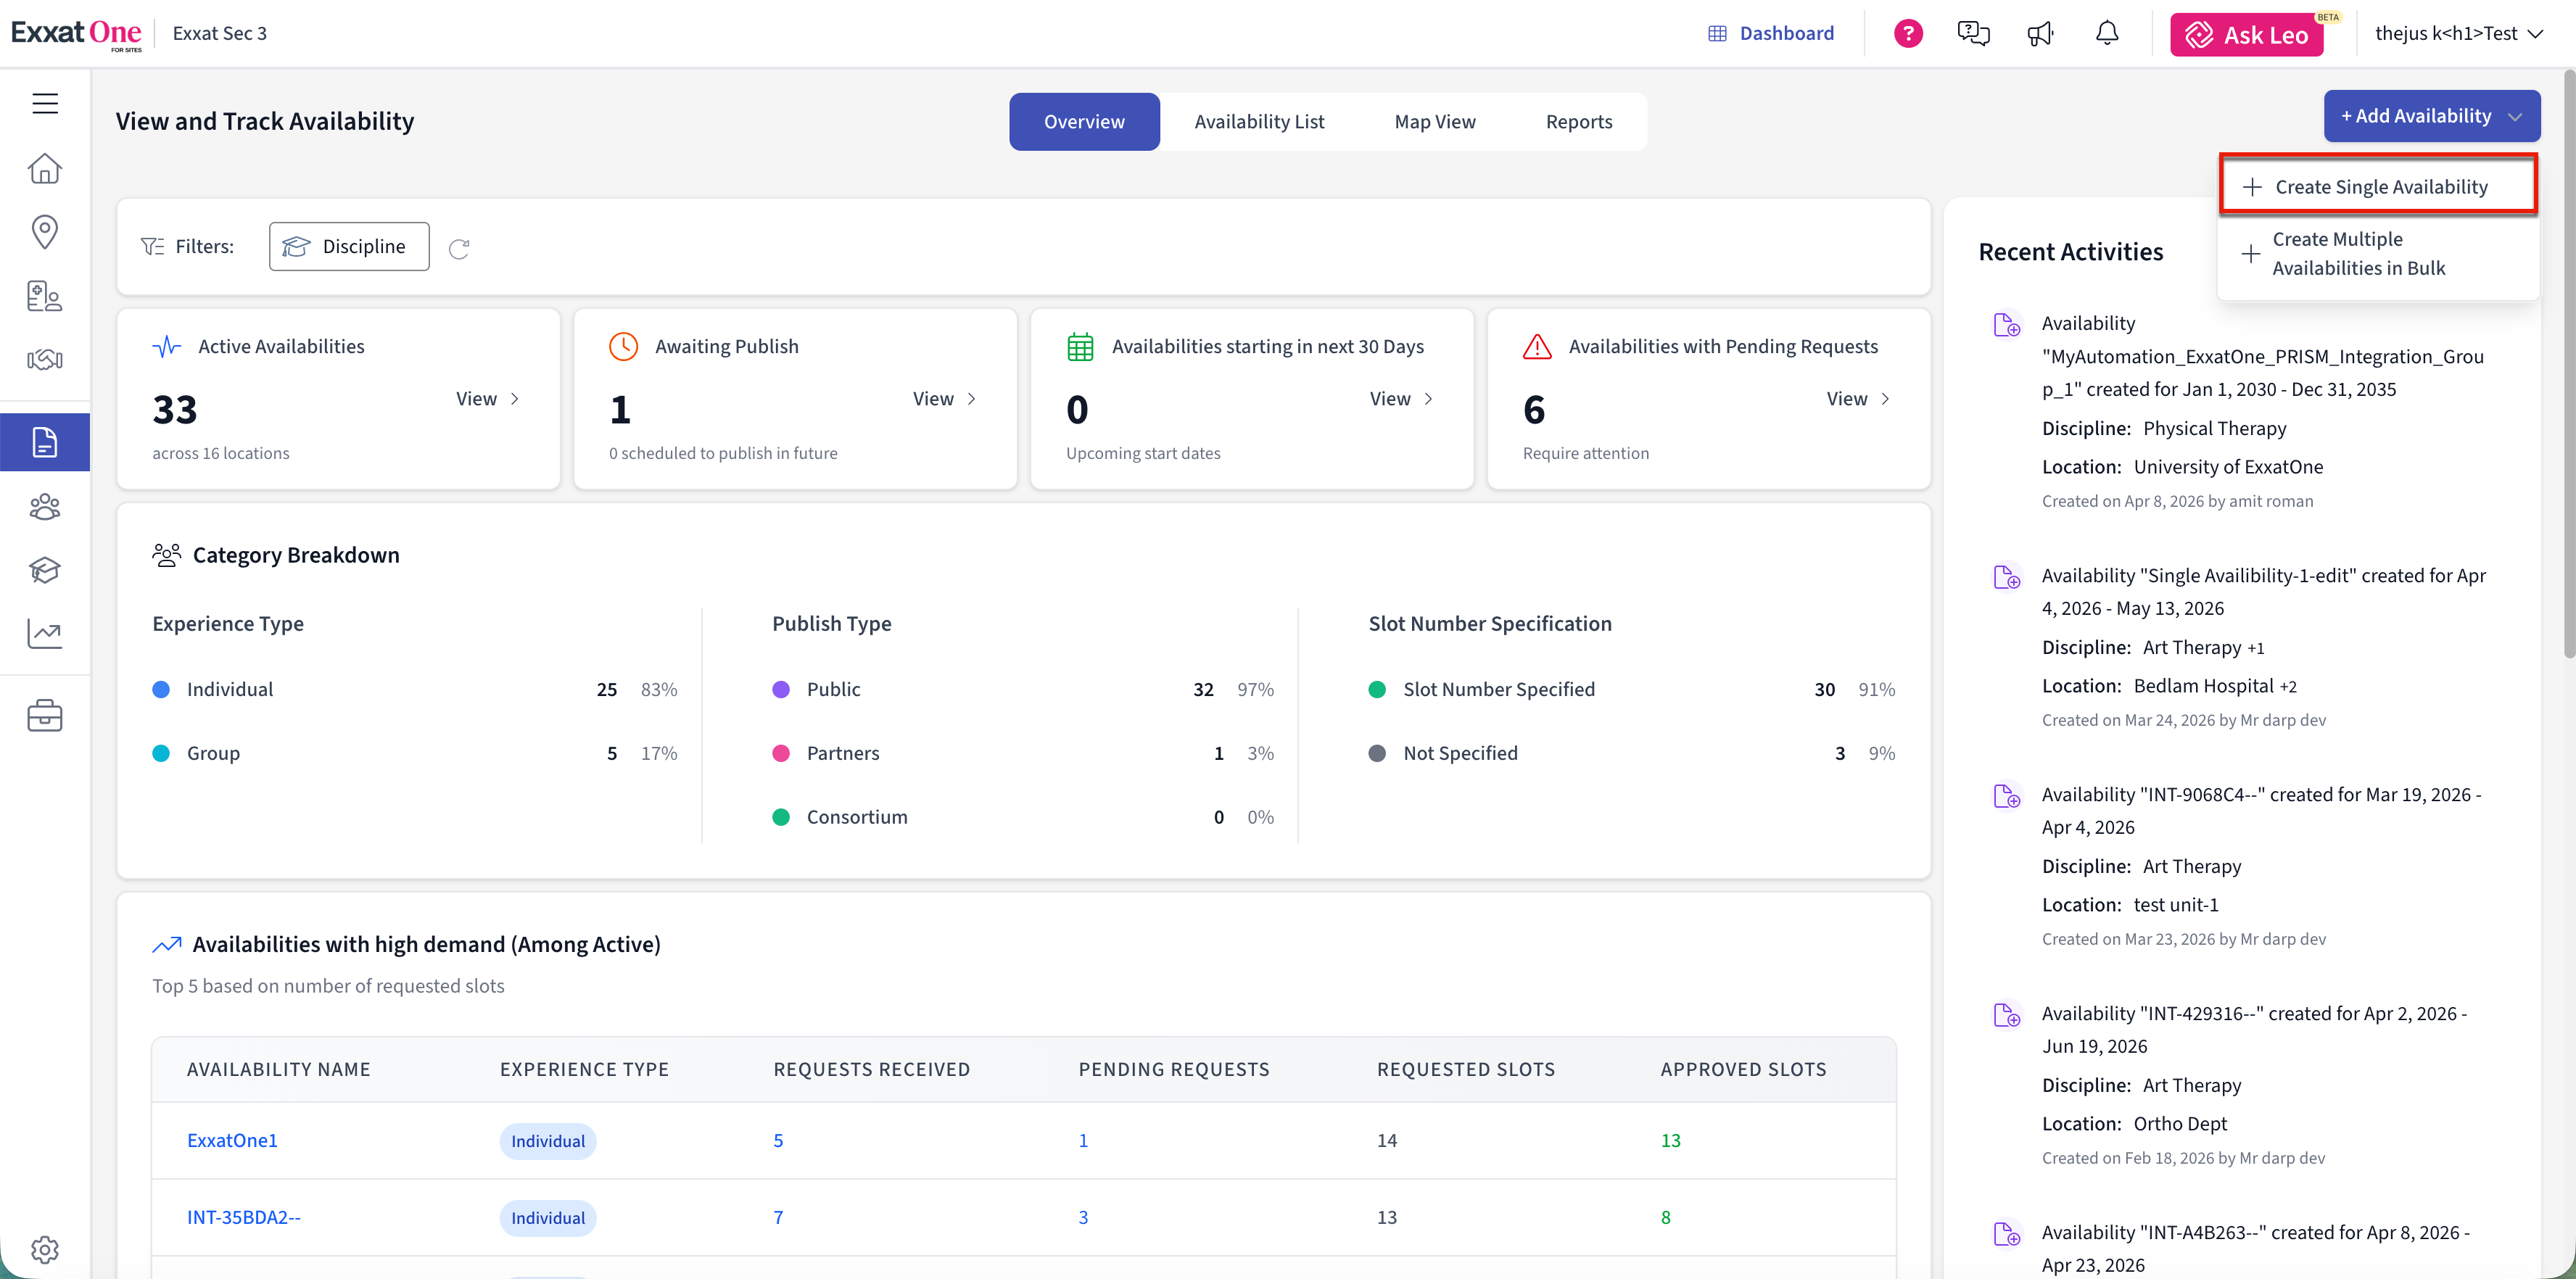Open the red help question mark icon
This screenshot has width=2576, height=1279.
1908,34
